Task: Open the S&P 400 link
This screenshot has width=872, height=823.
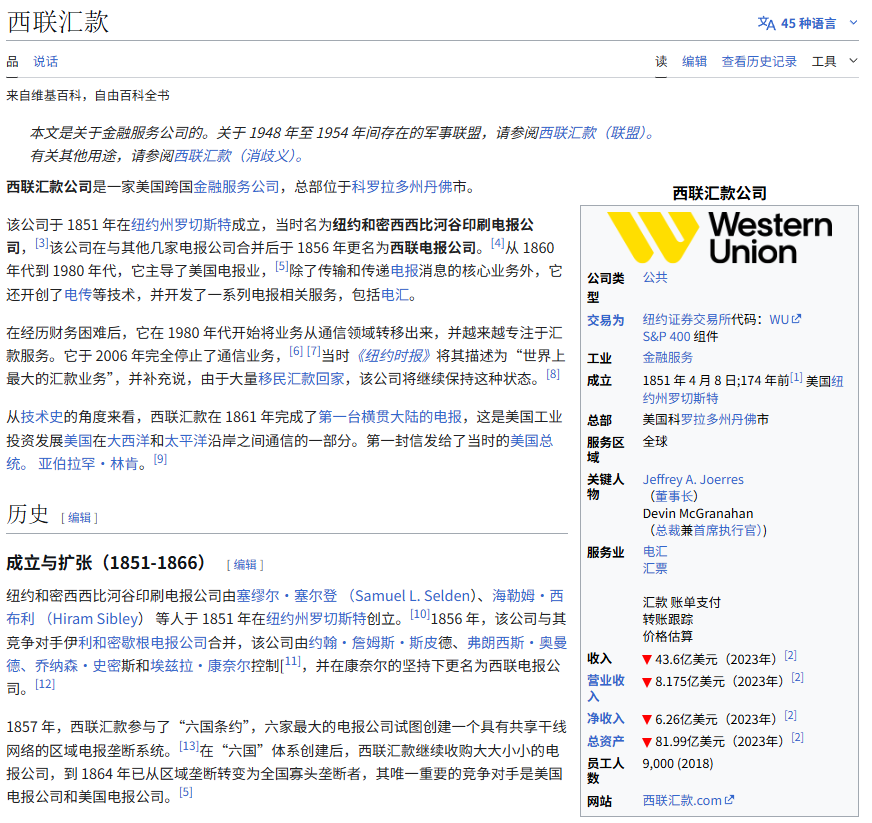Action: [x=666, y=336]
